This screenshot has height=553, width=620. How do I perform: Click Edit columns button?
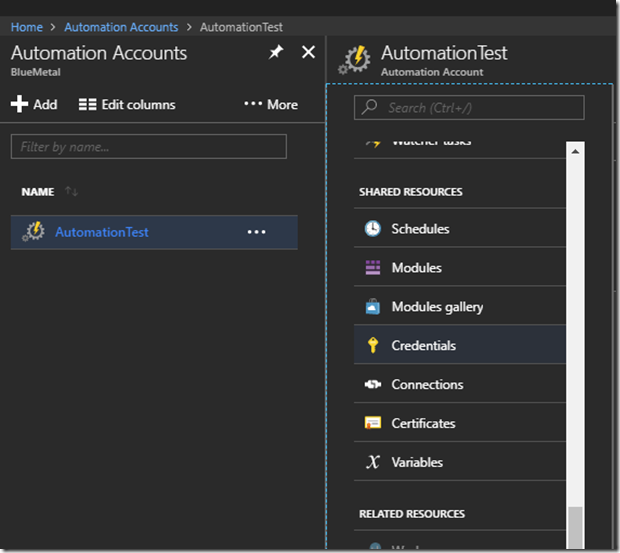tap(127, 104)
